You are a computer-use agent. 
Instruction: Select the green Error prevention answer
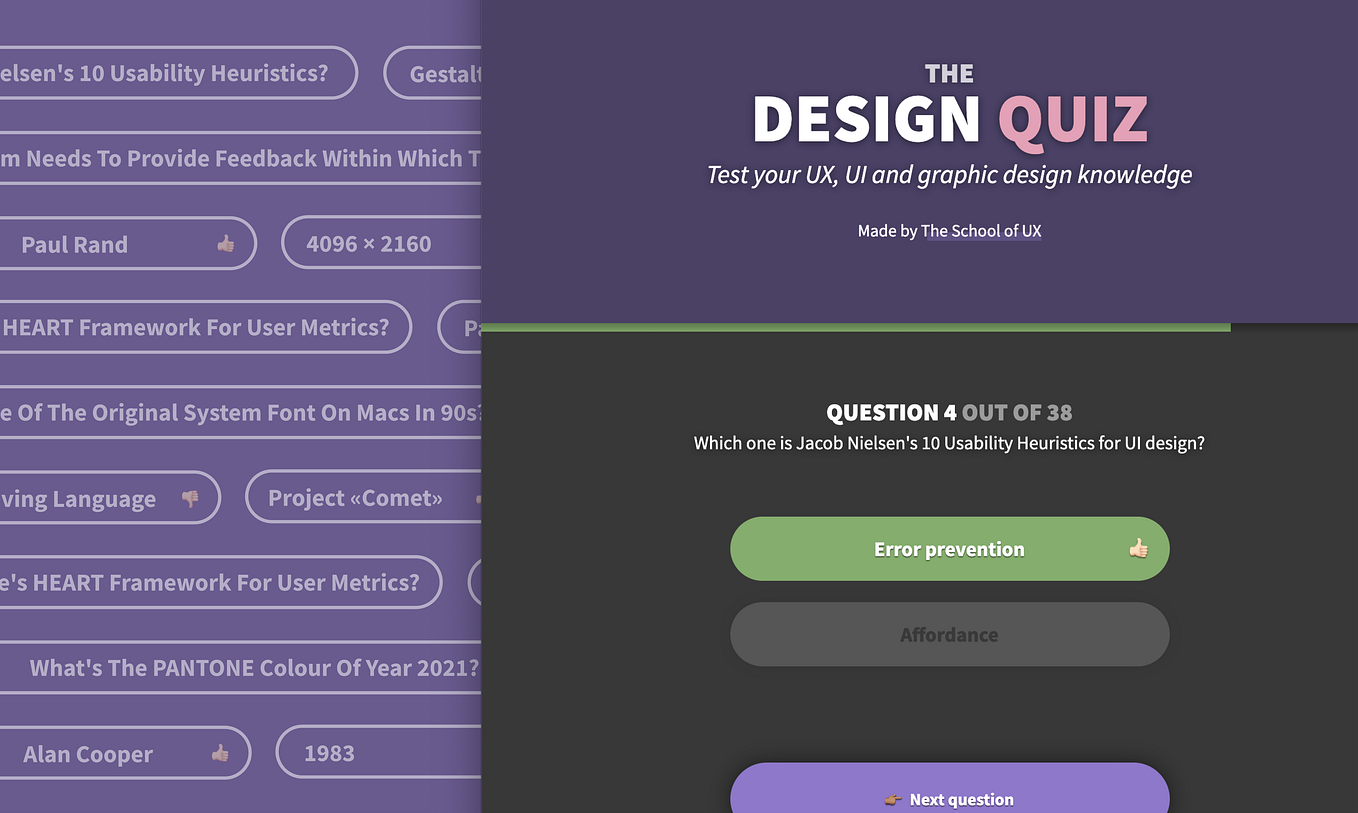click(949, 548)
